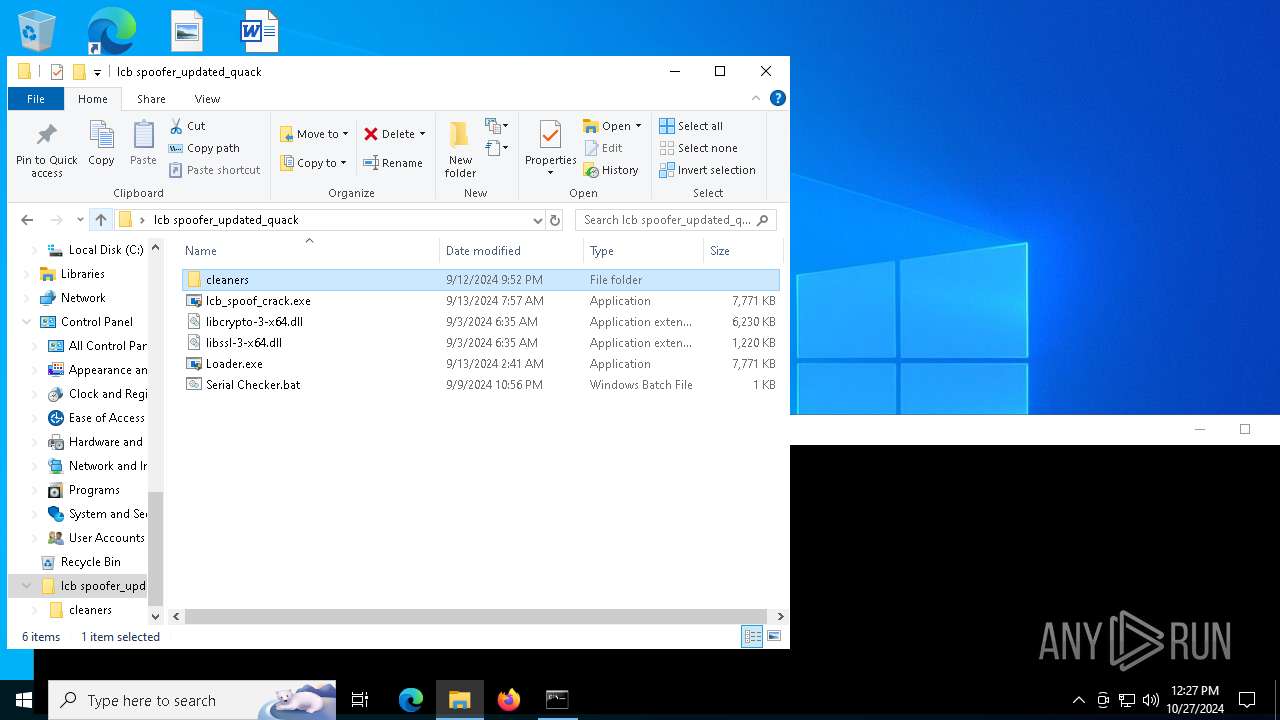The image size is (1280, 720).
Task: Open the Delete options arrow
Action: (422, 134)
